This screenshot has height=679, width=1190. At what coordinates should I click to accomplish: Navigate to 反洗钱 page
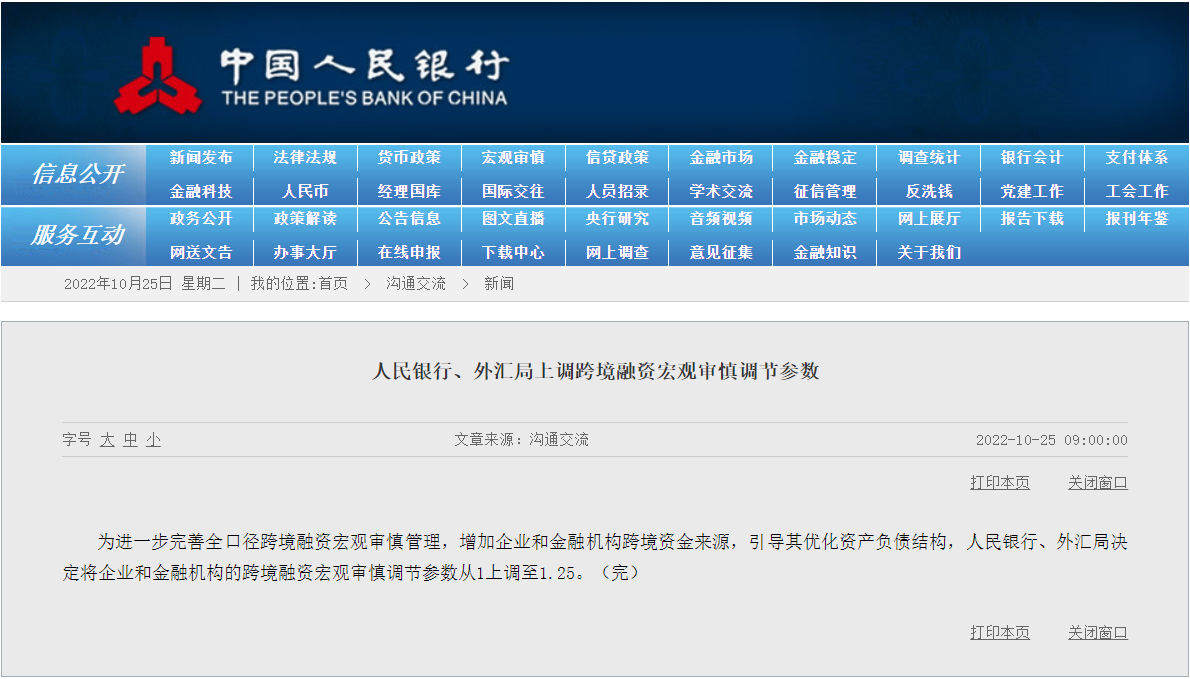tap(929, 191)
